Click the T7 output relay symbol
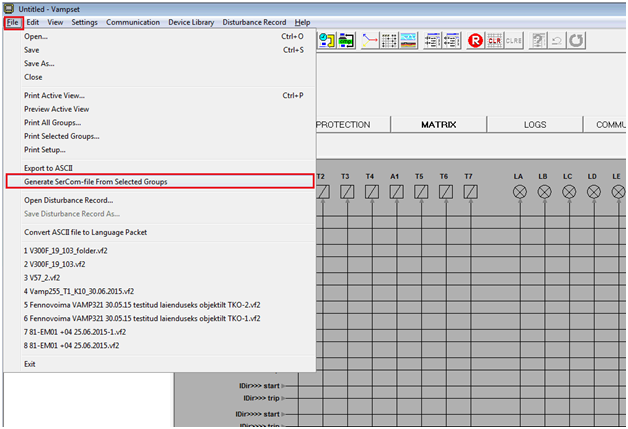The height and width of the screenshot is (429, 628). point(470,192)
